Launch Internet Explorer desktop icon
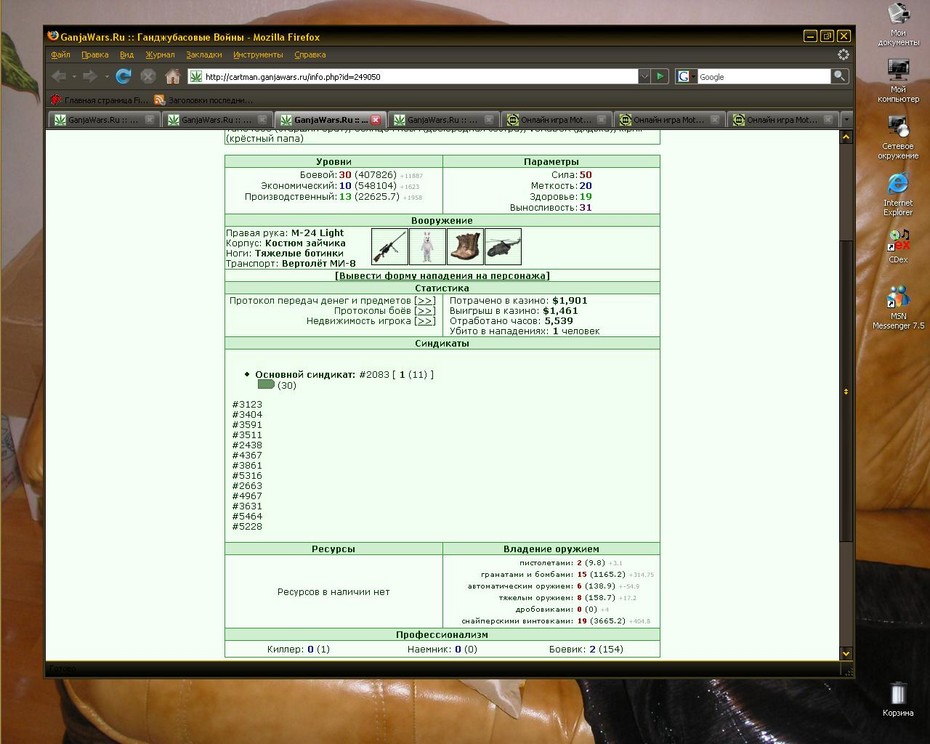This screenshot has height=744, width=930. pos(898,194)
